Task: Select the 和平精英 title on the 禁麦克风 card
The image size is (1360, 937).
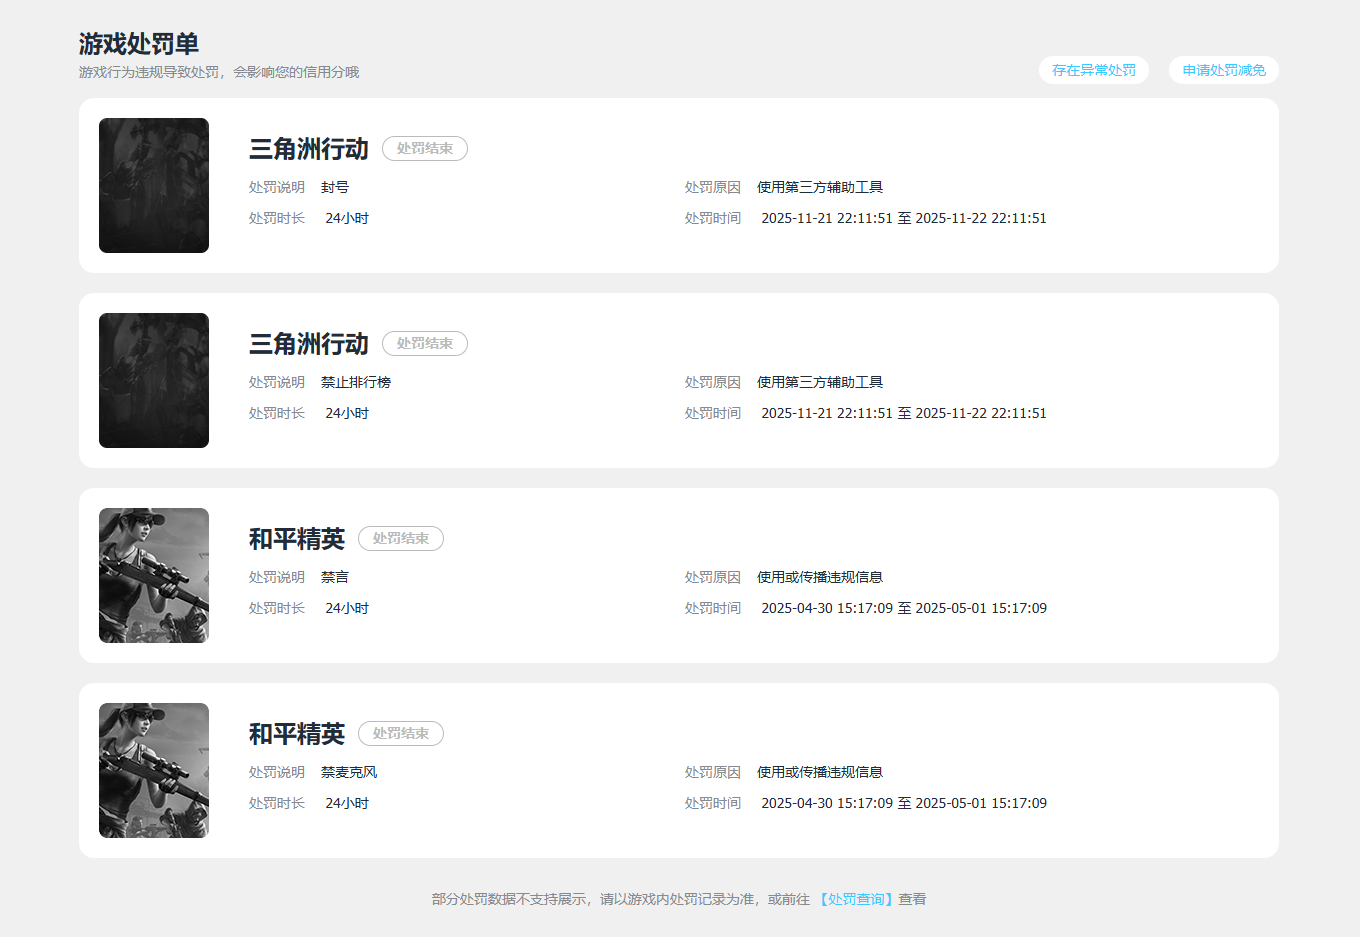Action: (x=297, y=734)
